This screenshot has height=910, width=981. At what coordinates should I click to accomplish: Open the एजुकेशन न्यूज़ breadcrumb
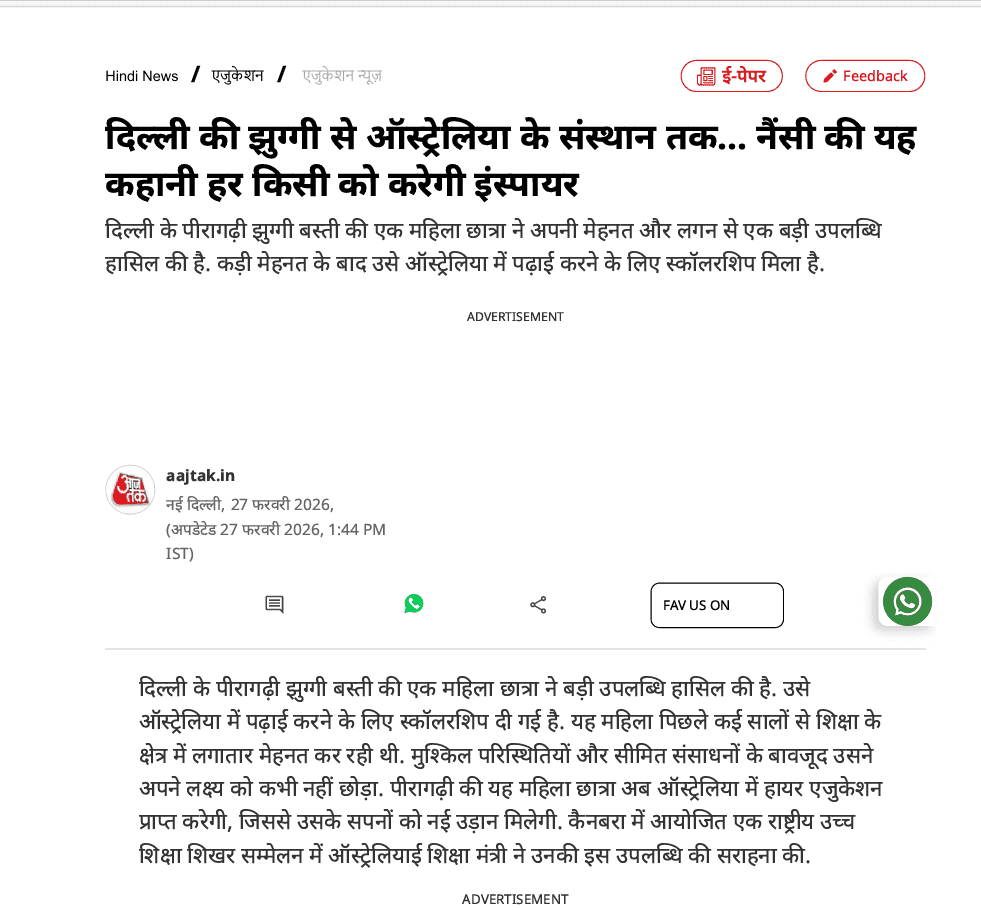(x=342, y=76)
